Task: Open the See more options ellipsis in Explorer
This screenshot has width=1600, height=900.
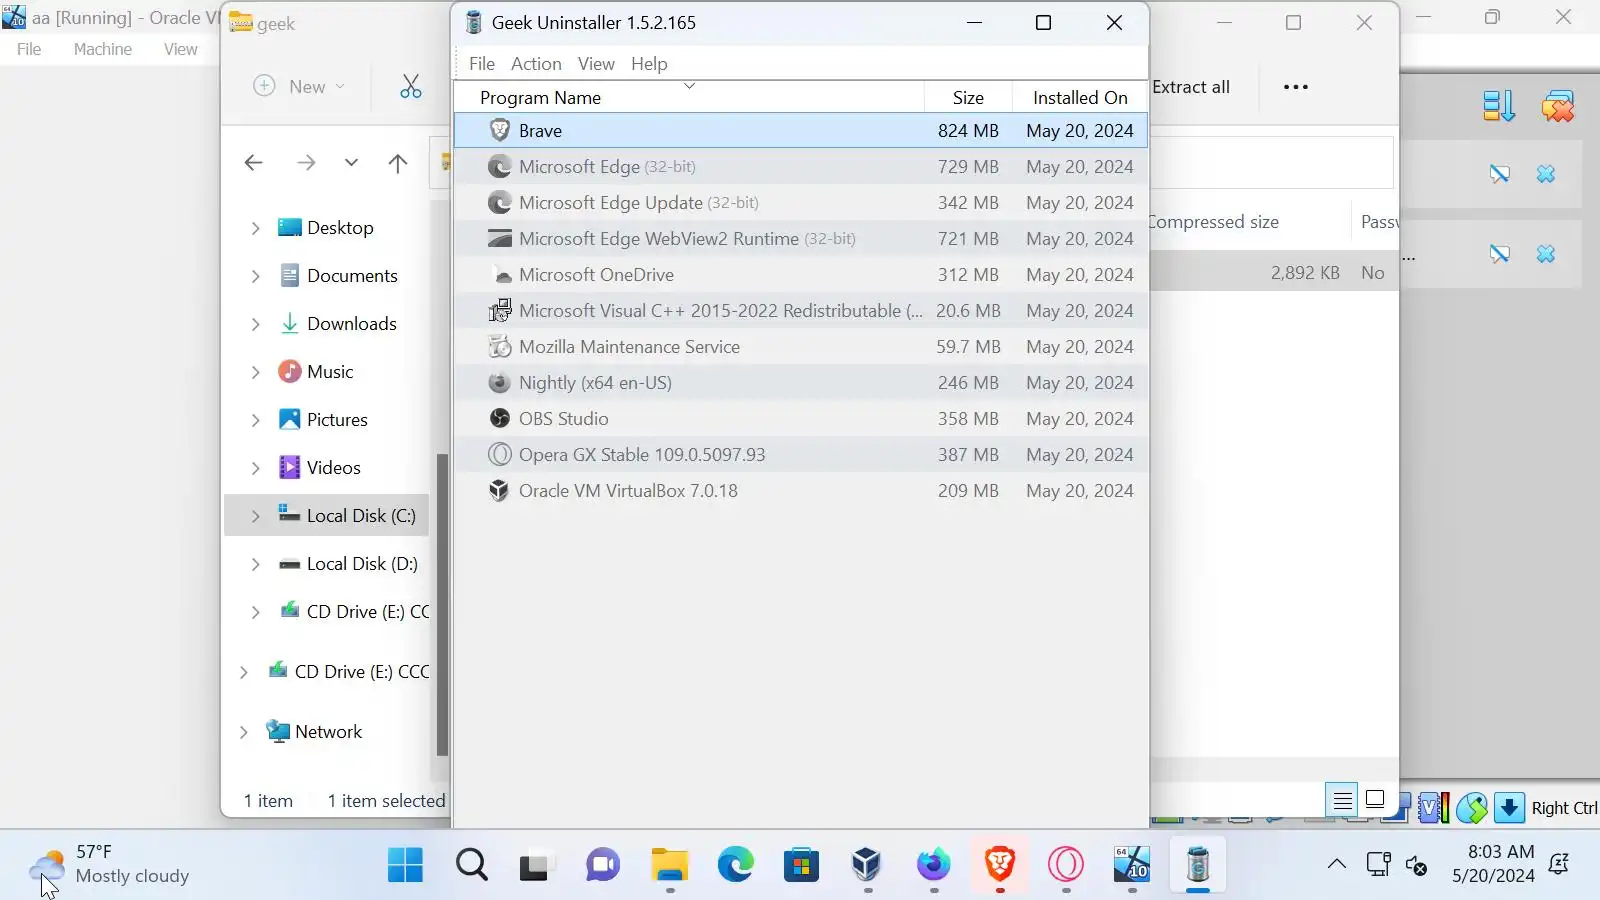Action: click(1296, 87)
